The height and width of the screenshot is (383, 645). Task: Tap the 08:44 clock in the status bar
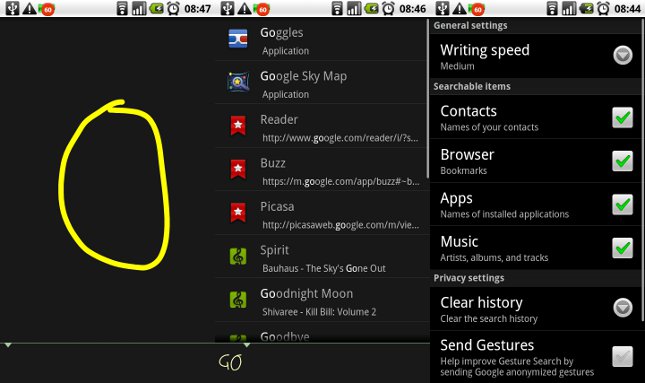[628, 9]
